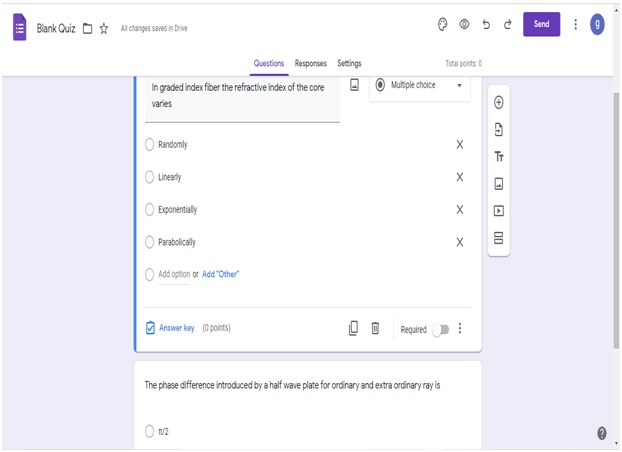
Task: Switch to the Settings tab
Action: click(x=349, y=64)
